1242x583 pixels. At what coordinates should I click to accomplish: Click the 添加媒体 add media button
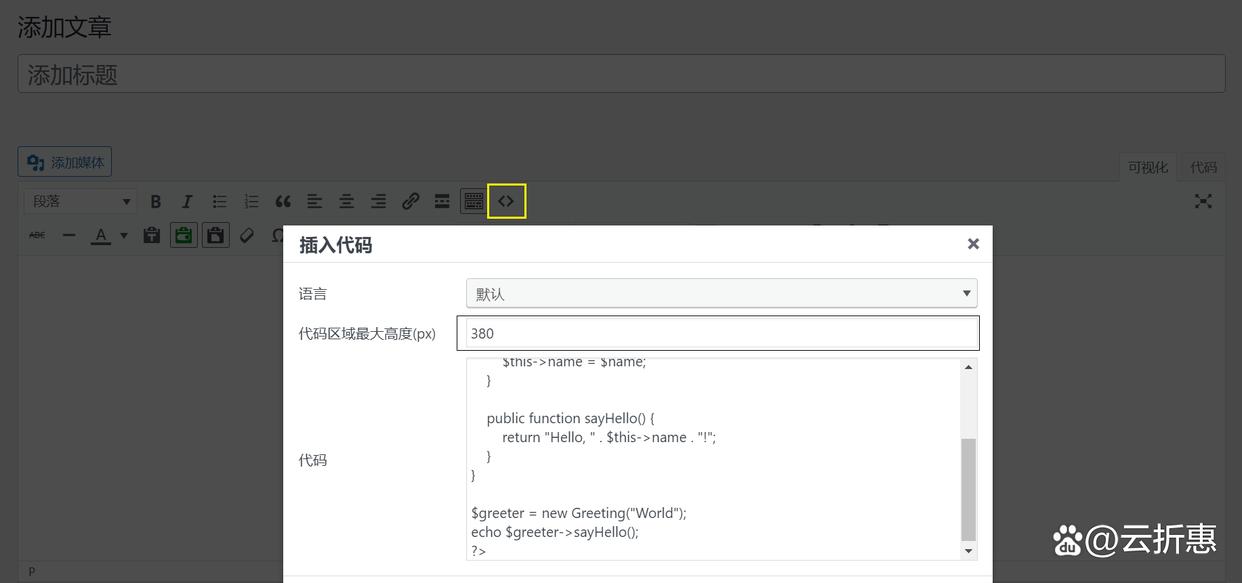coord(64,161)
